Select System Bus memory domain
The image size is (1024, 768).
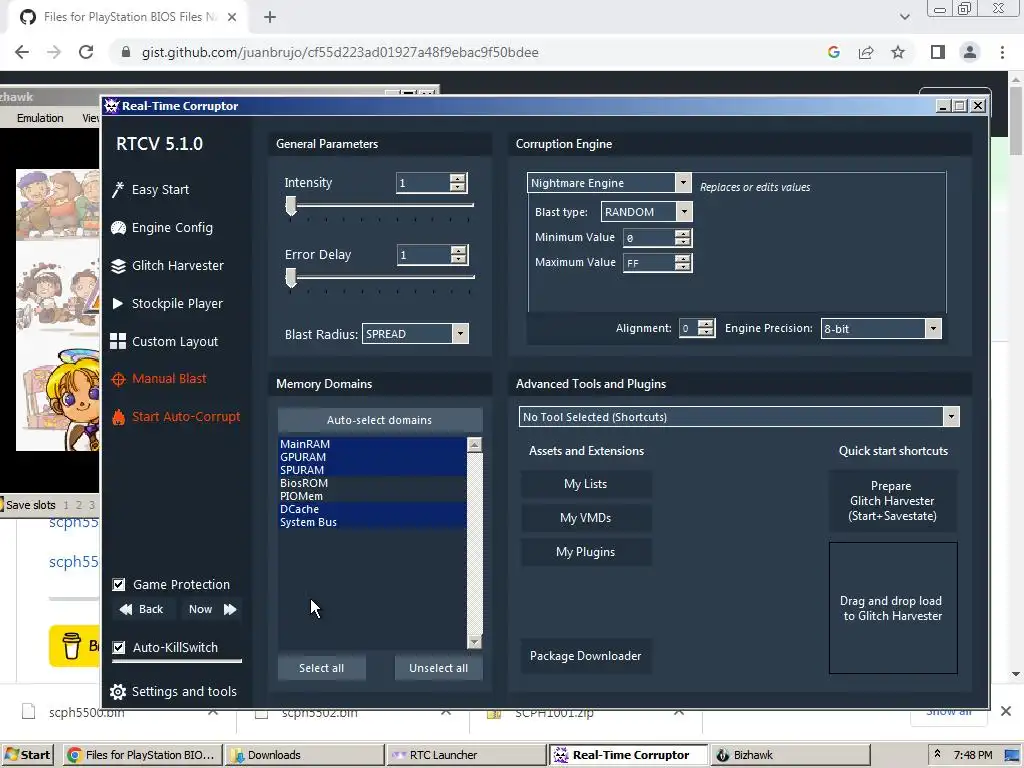click(x=372, y=522)
